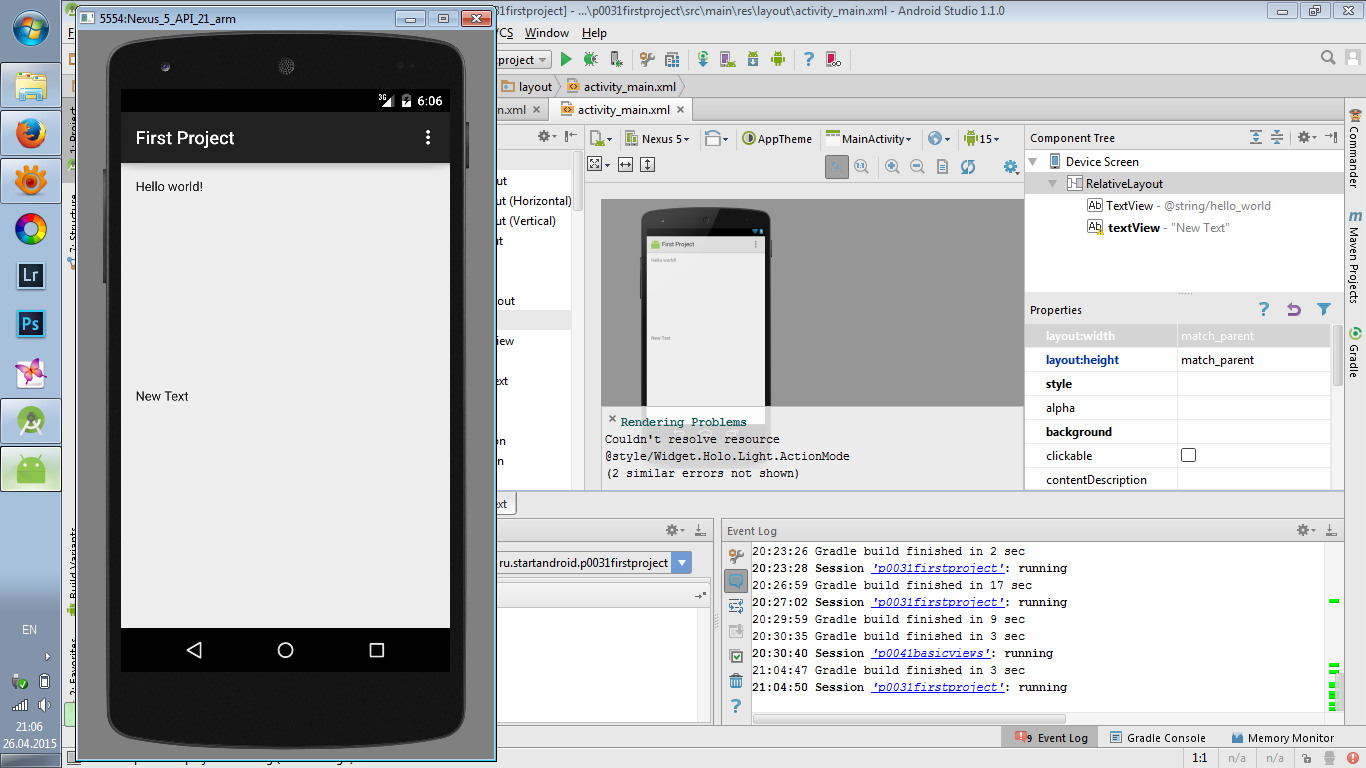Click Mark all as read in Event Log
This screenshot has height=768, width=1366.
point(736,656)
